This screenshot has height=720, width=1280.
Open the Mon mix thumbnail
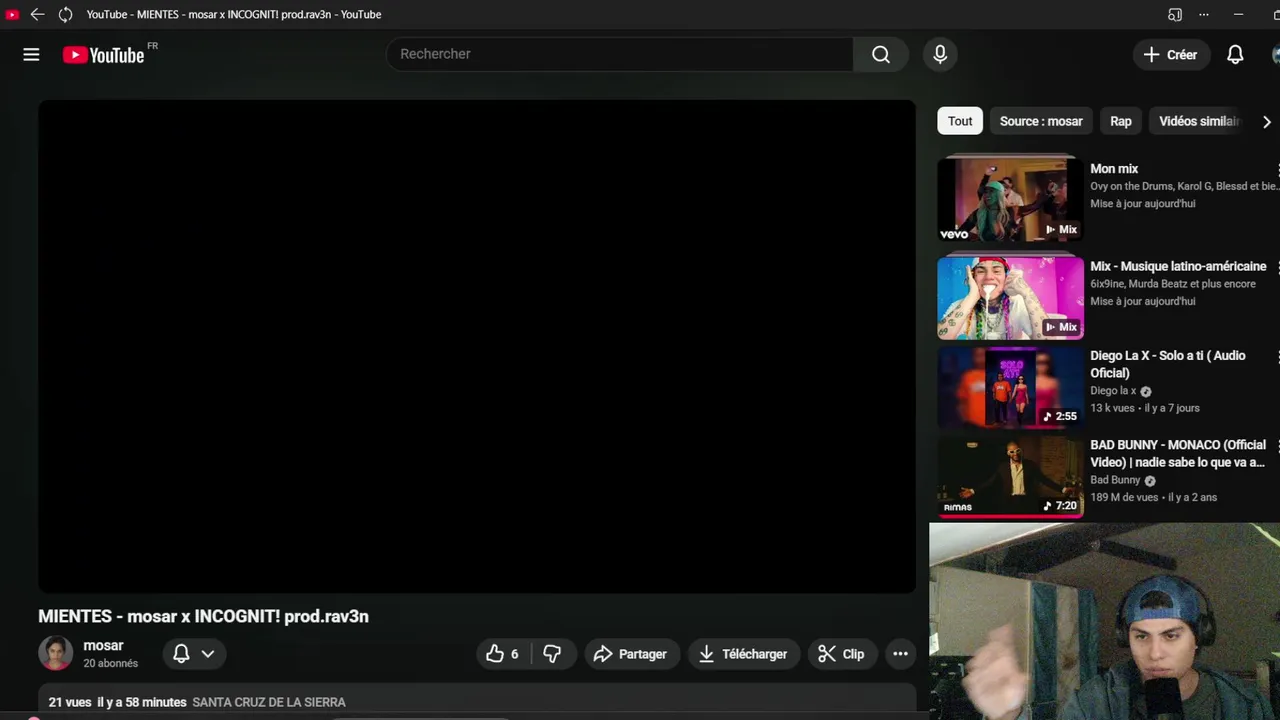1010,199
